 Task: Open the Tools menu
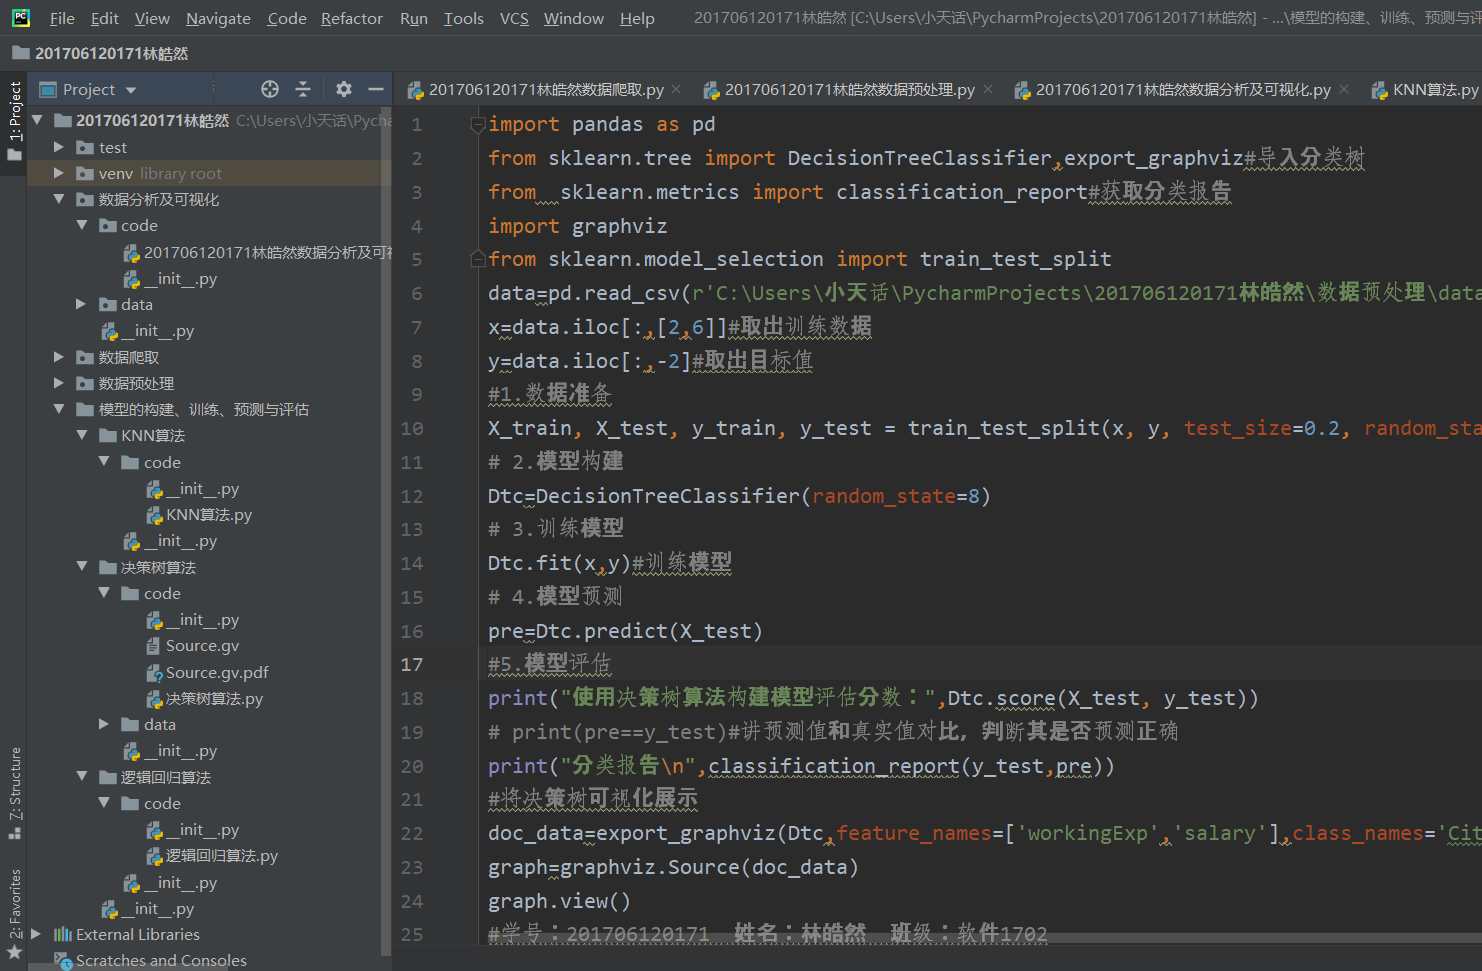[x=464, y=18]
